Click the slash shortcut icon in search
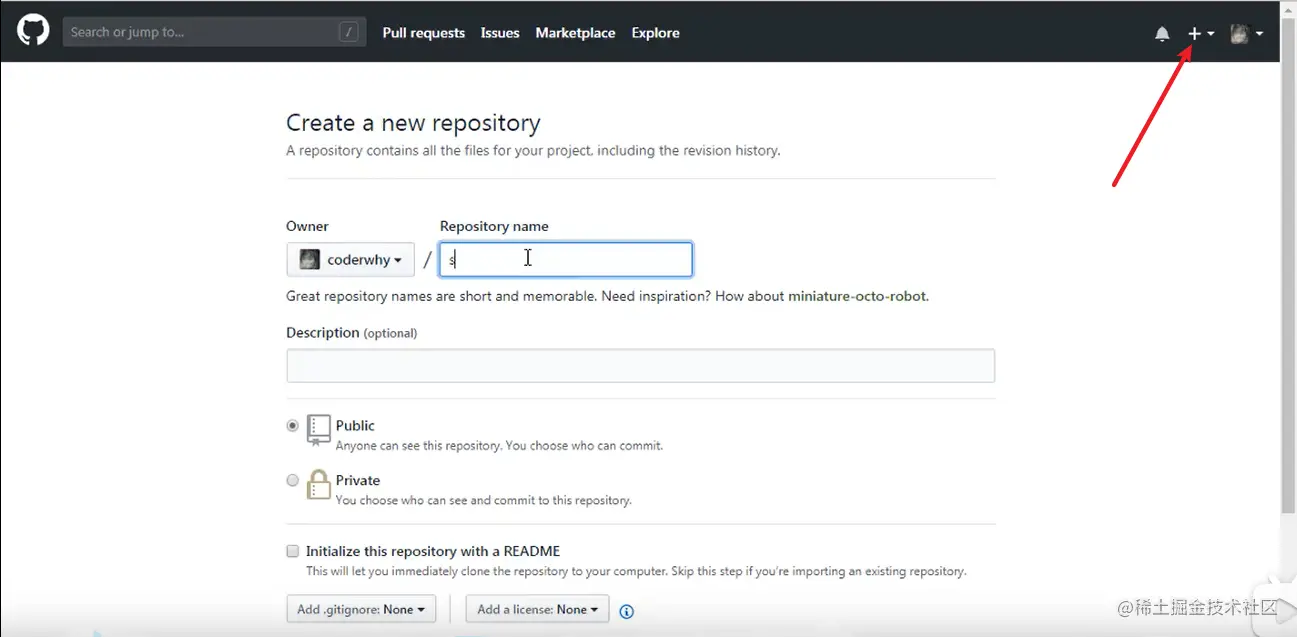1297x637 pixels. [349, 32]
